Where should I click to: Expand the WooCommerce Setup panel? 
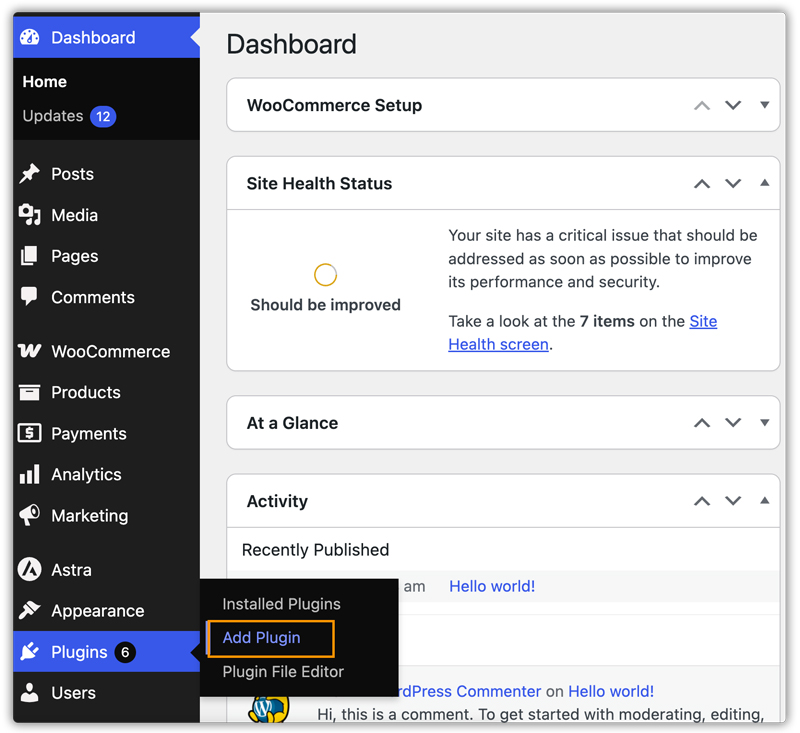pos(764,105)
